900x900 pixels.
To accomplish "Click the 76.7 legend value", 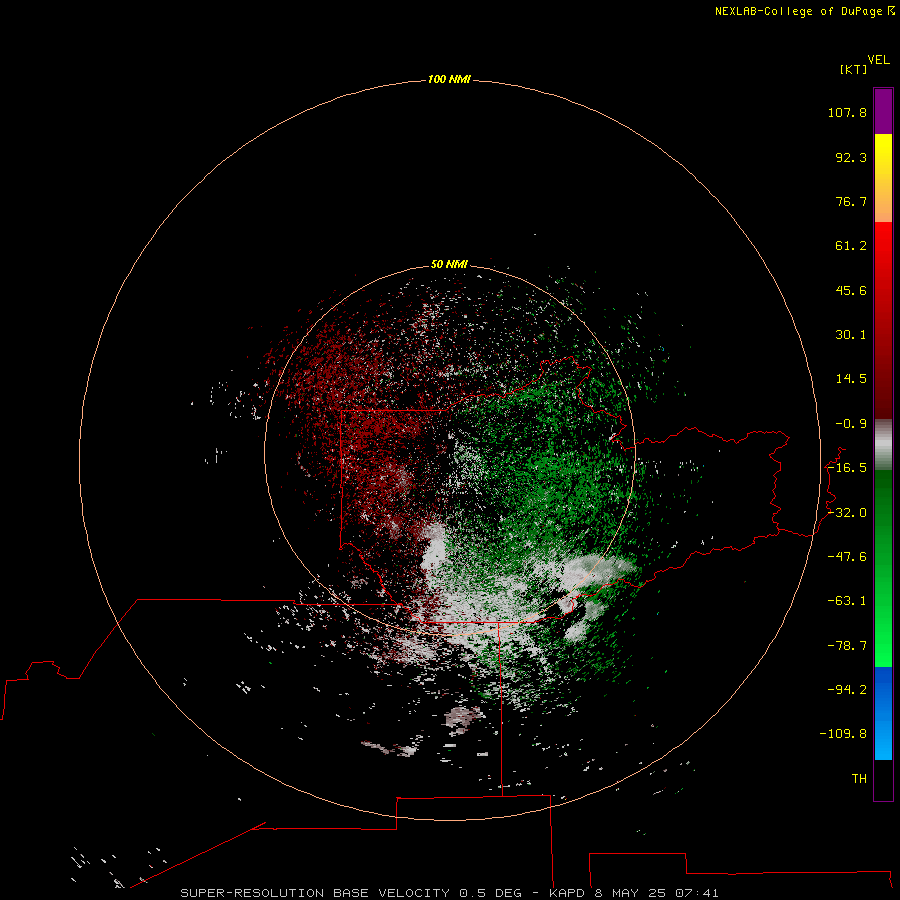I will coord(851,201).
